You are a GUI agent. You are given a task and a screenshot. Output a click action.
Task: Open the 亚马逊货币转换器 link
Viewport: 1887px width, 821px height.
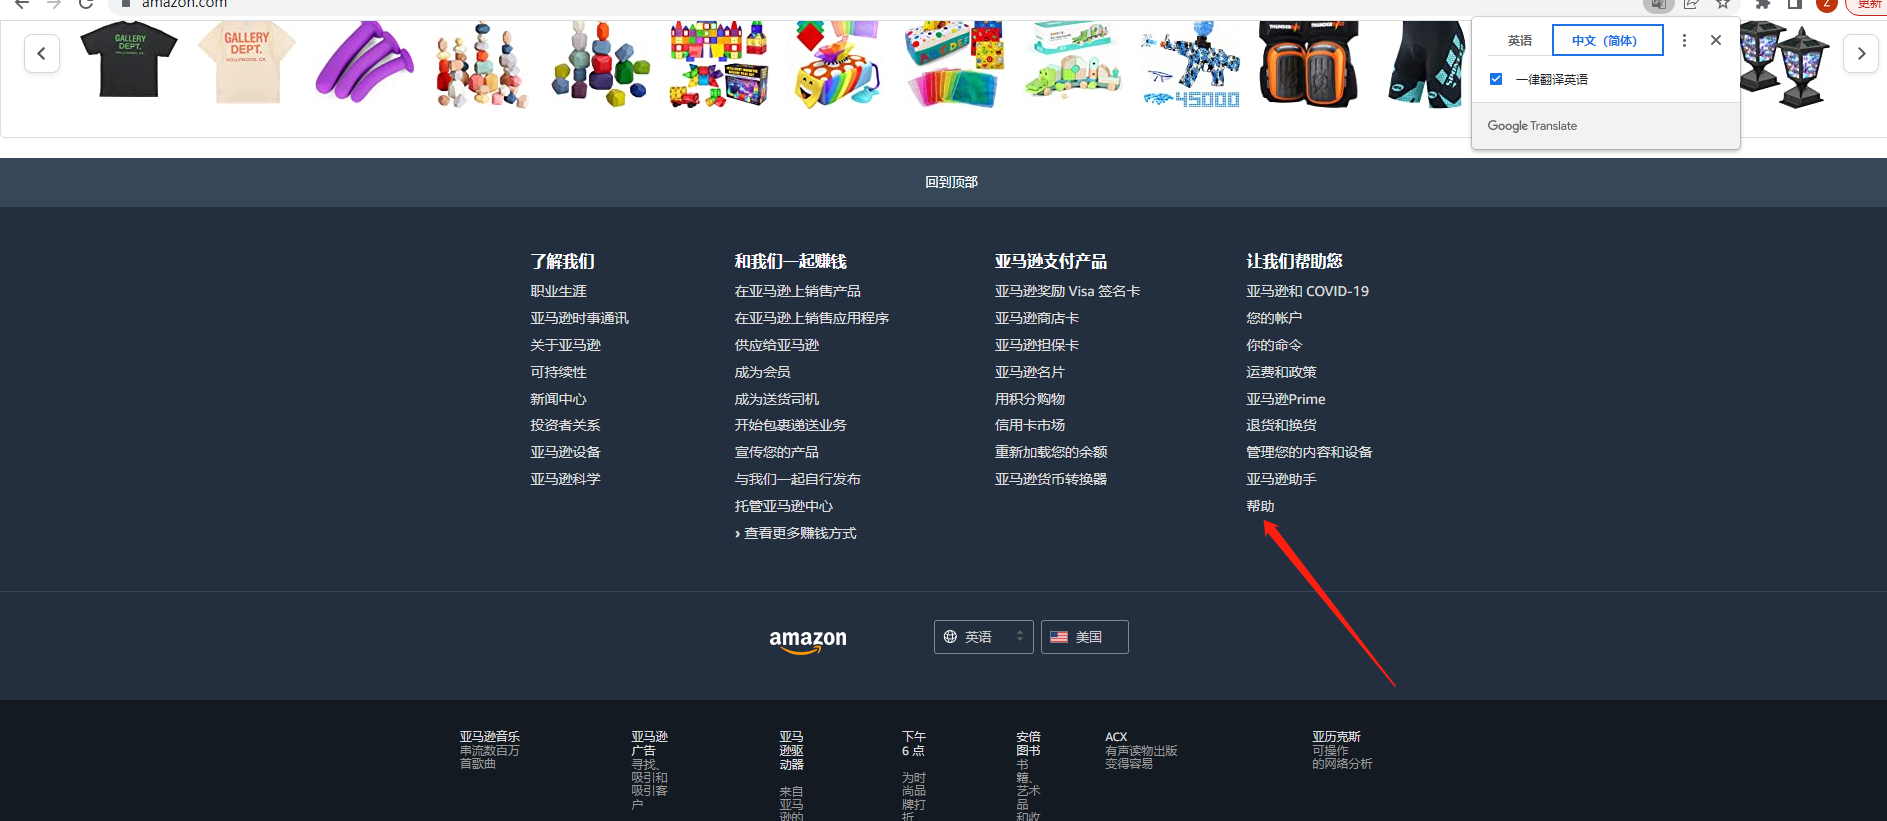(x=1050, y=479)
